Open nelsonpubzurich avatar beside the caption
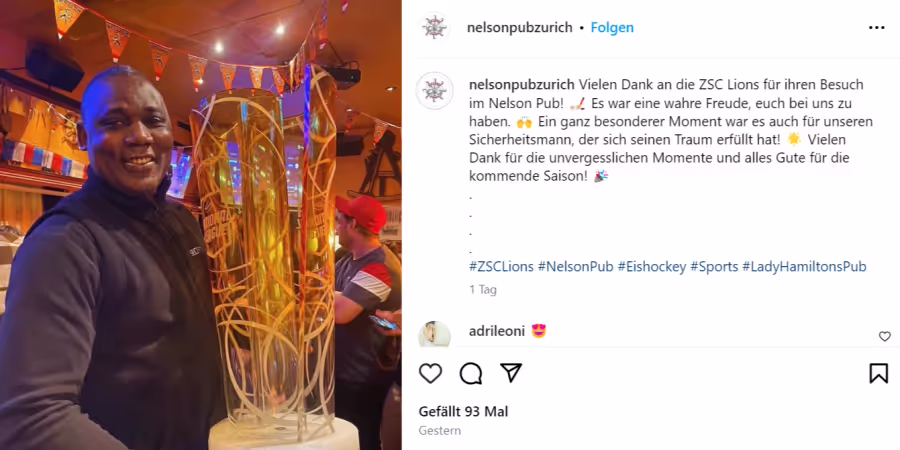This screenshot has width=900, height=450. (x=435, y=91)
